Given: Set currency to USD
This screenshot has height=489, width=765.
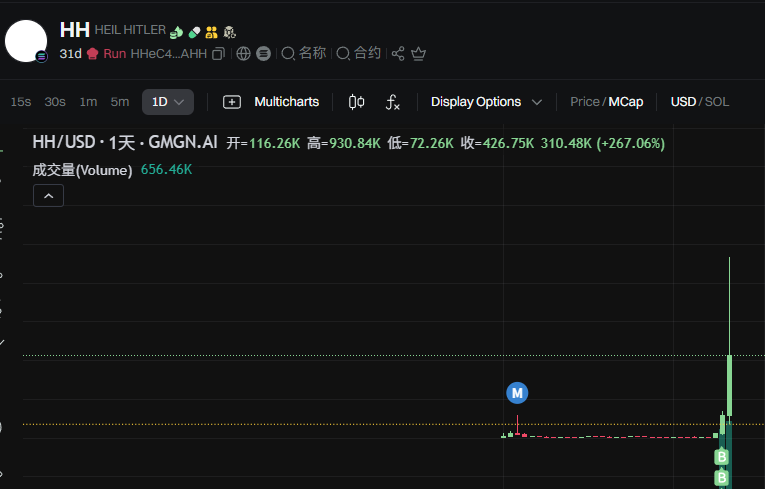Looking at the screenshot, I should tap(684, 102).
